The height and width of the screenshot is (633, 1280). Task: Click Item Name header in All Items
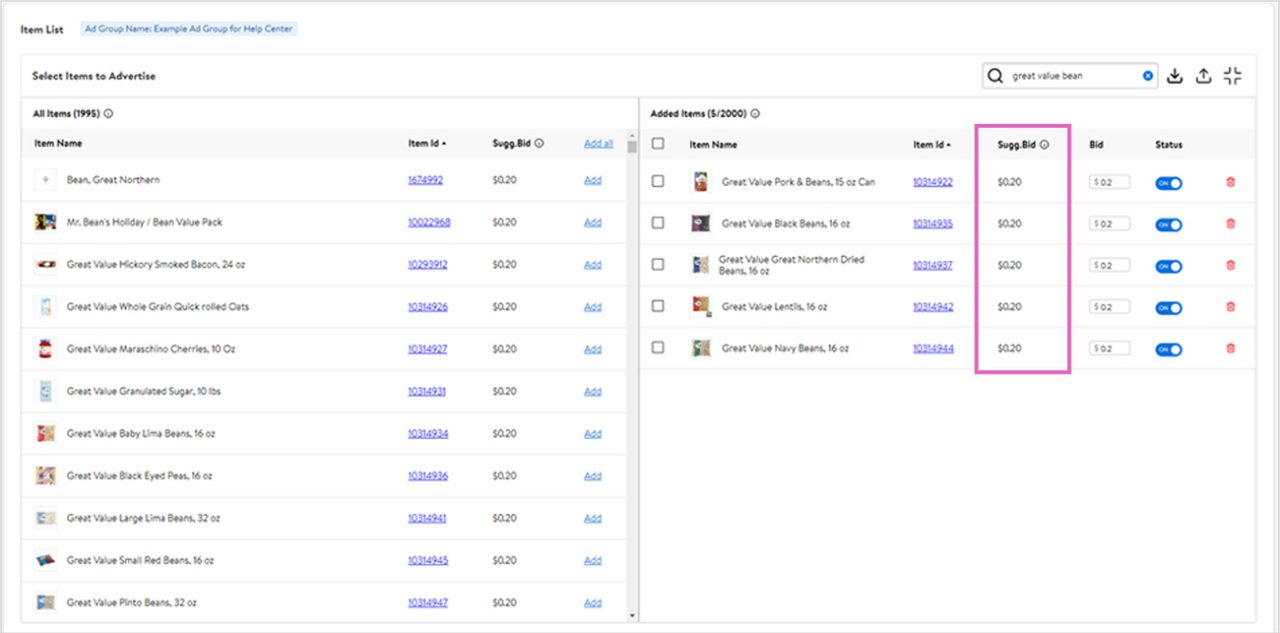(x=58, y=143)
